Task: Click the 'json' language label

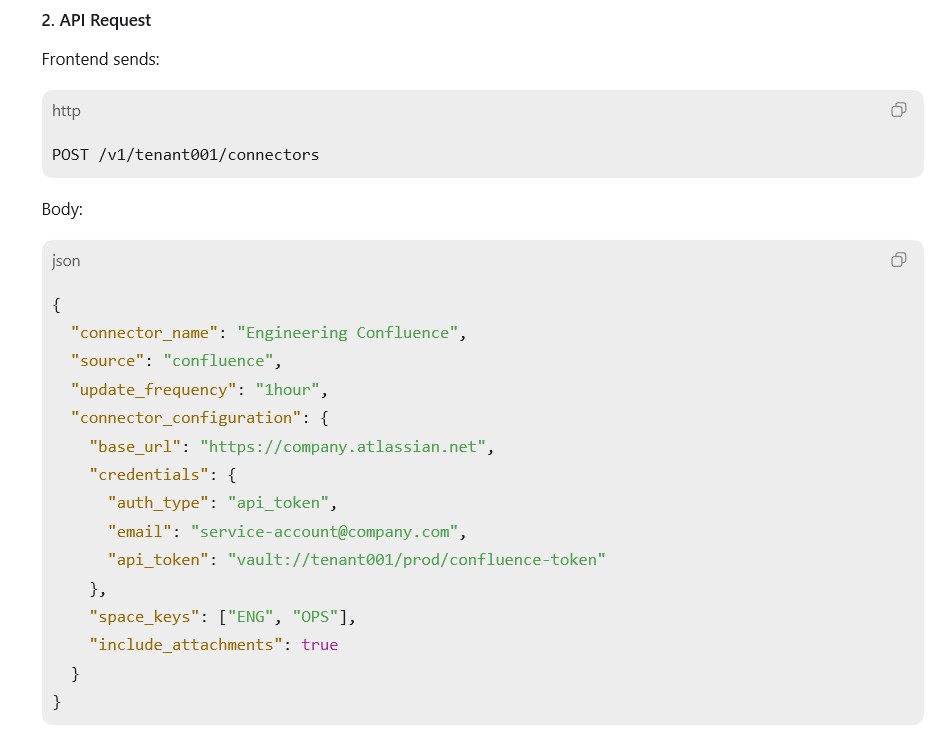Action: 66,261
